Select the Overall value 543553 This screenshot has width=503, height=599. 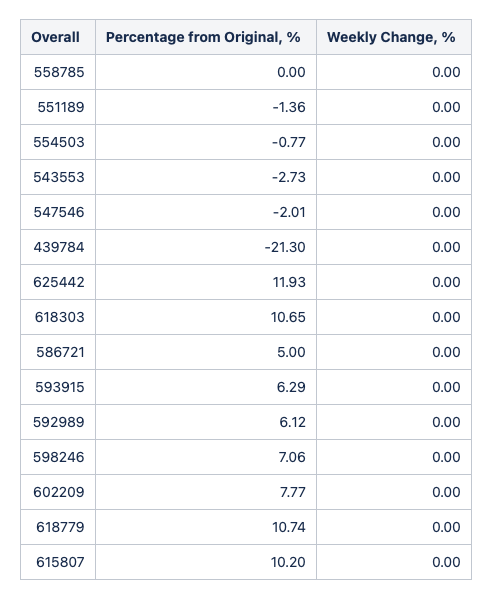(58, 177)
